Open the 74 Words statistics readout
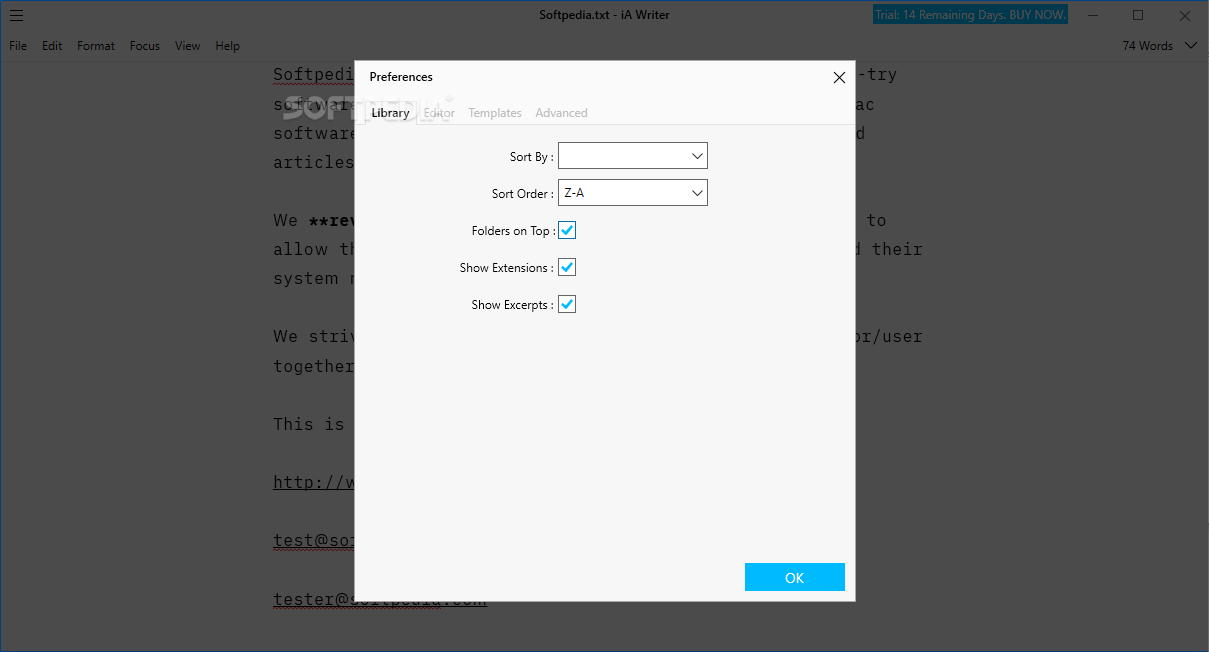The image size is (1209, 652). tap(1147, 45)
